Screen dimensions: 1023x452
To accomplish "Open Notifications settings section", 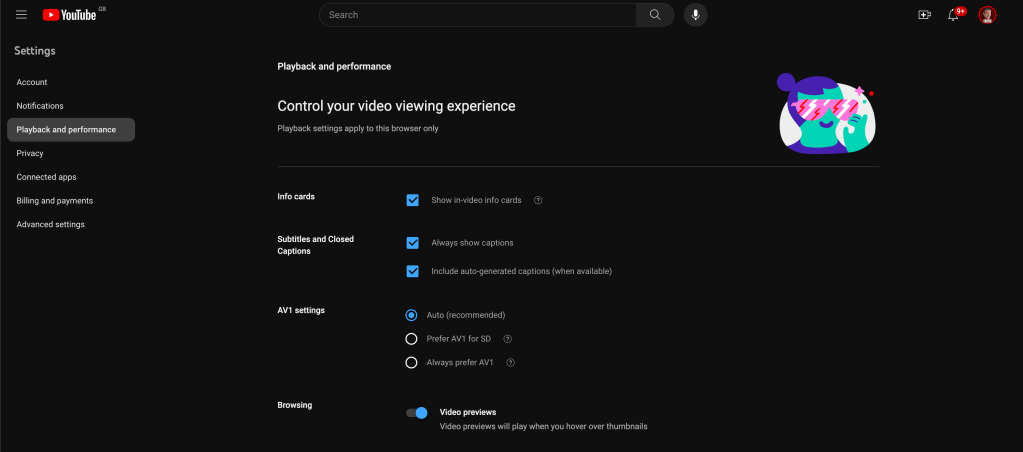I will pyautogui.click(x=71, y=106).
